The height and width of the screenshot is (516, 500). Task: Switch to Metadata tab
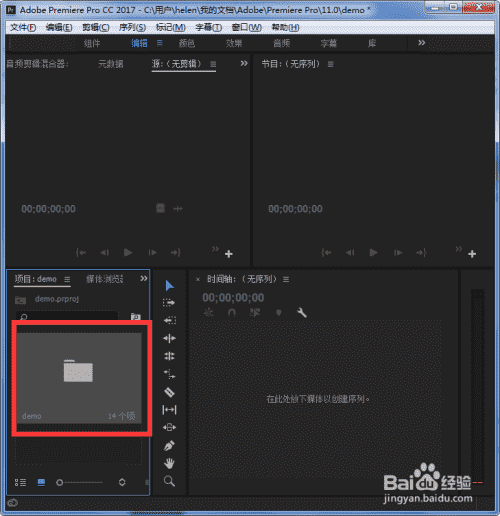click(x=111, y=64)
